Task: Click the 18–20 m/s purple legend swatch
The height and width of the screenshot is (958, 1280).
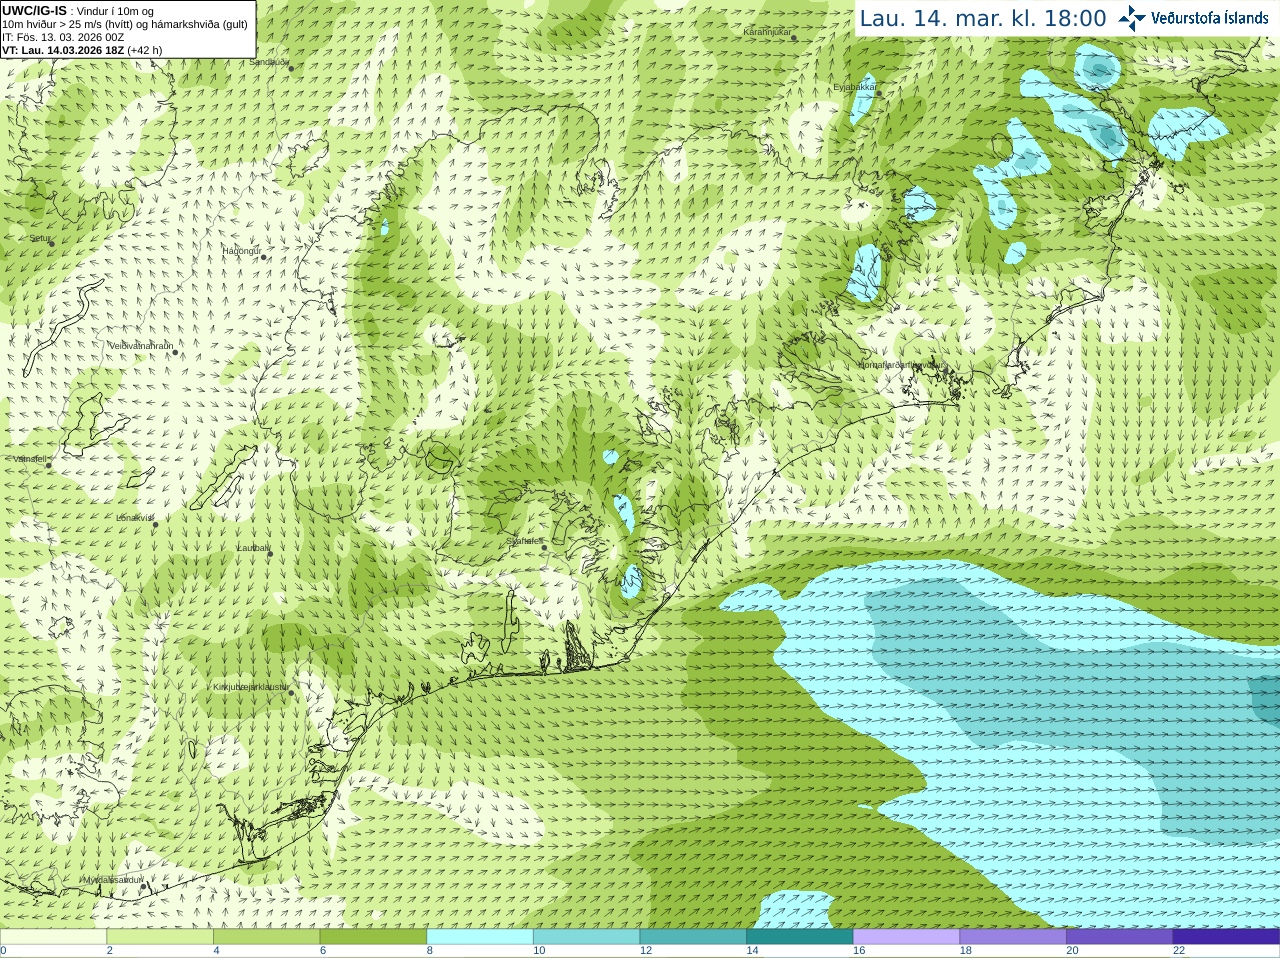Action: pos(1013,937)
